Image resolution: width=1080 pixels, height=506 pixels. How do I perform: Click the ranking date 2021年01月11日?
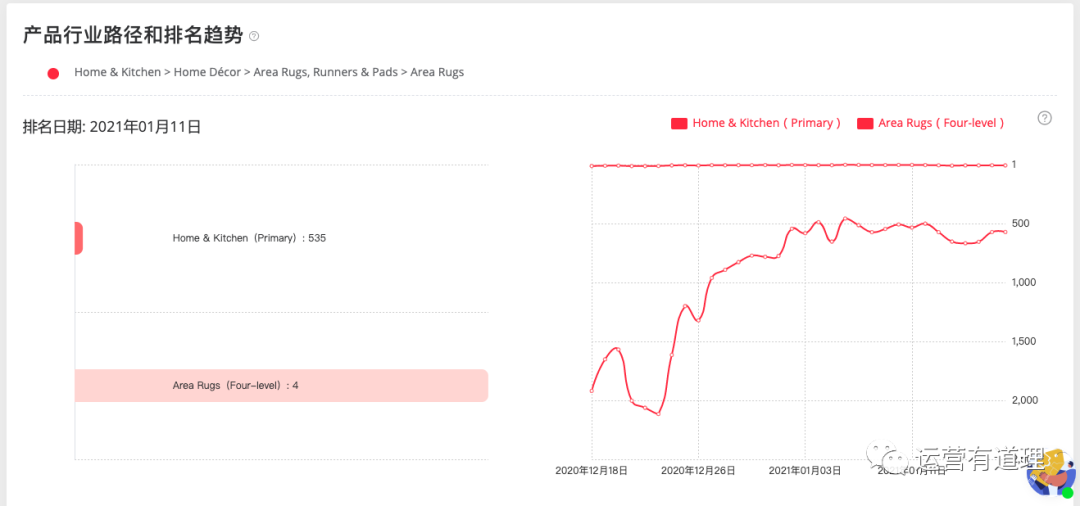pyautogui.click(x=145, y=127)
